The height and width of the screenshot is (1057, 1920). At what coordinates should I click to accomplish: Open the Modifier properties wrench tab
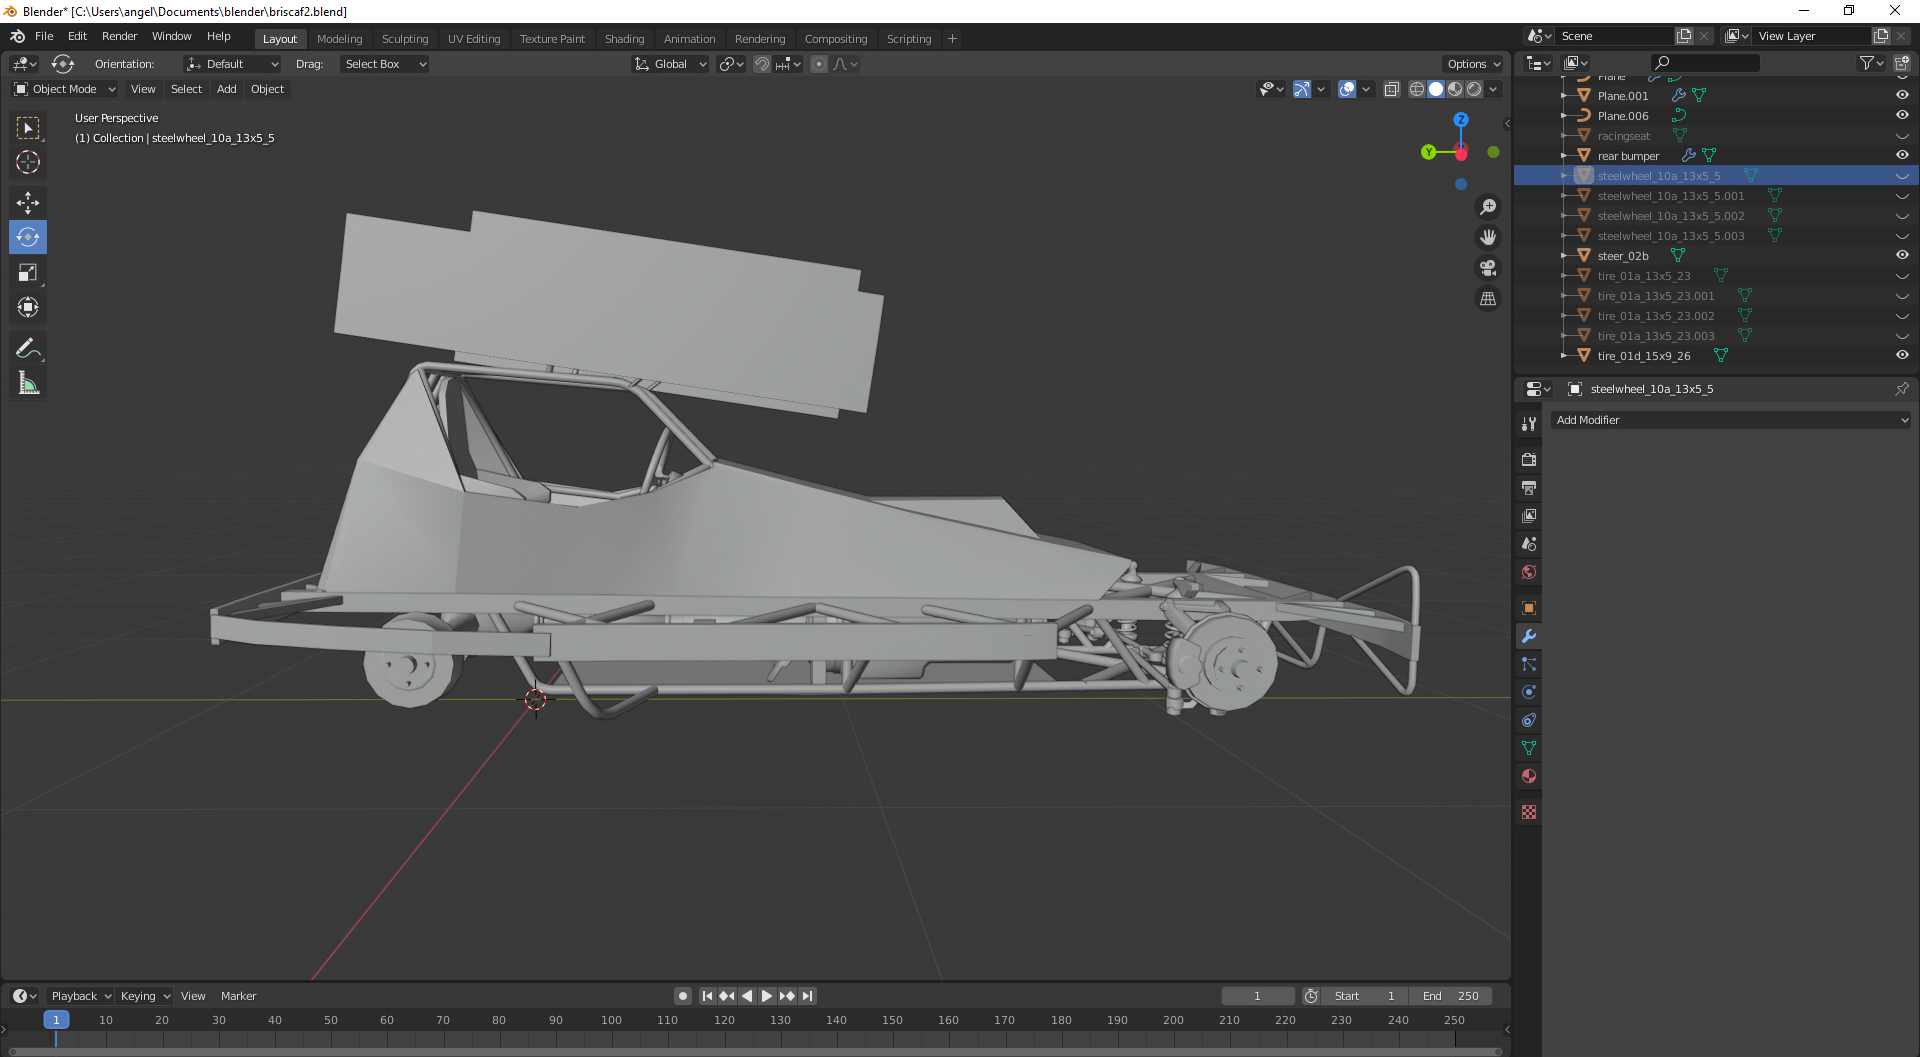point(1529,636)
